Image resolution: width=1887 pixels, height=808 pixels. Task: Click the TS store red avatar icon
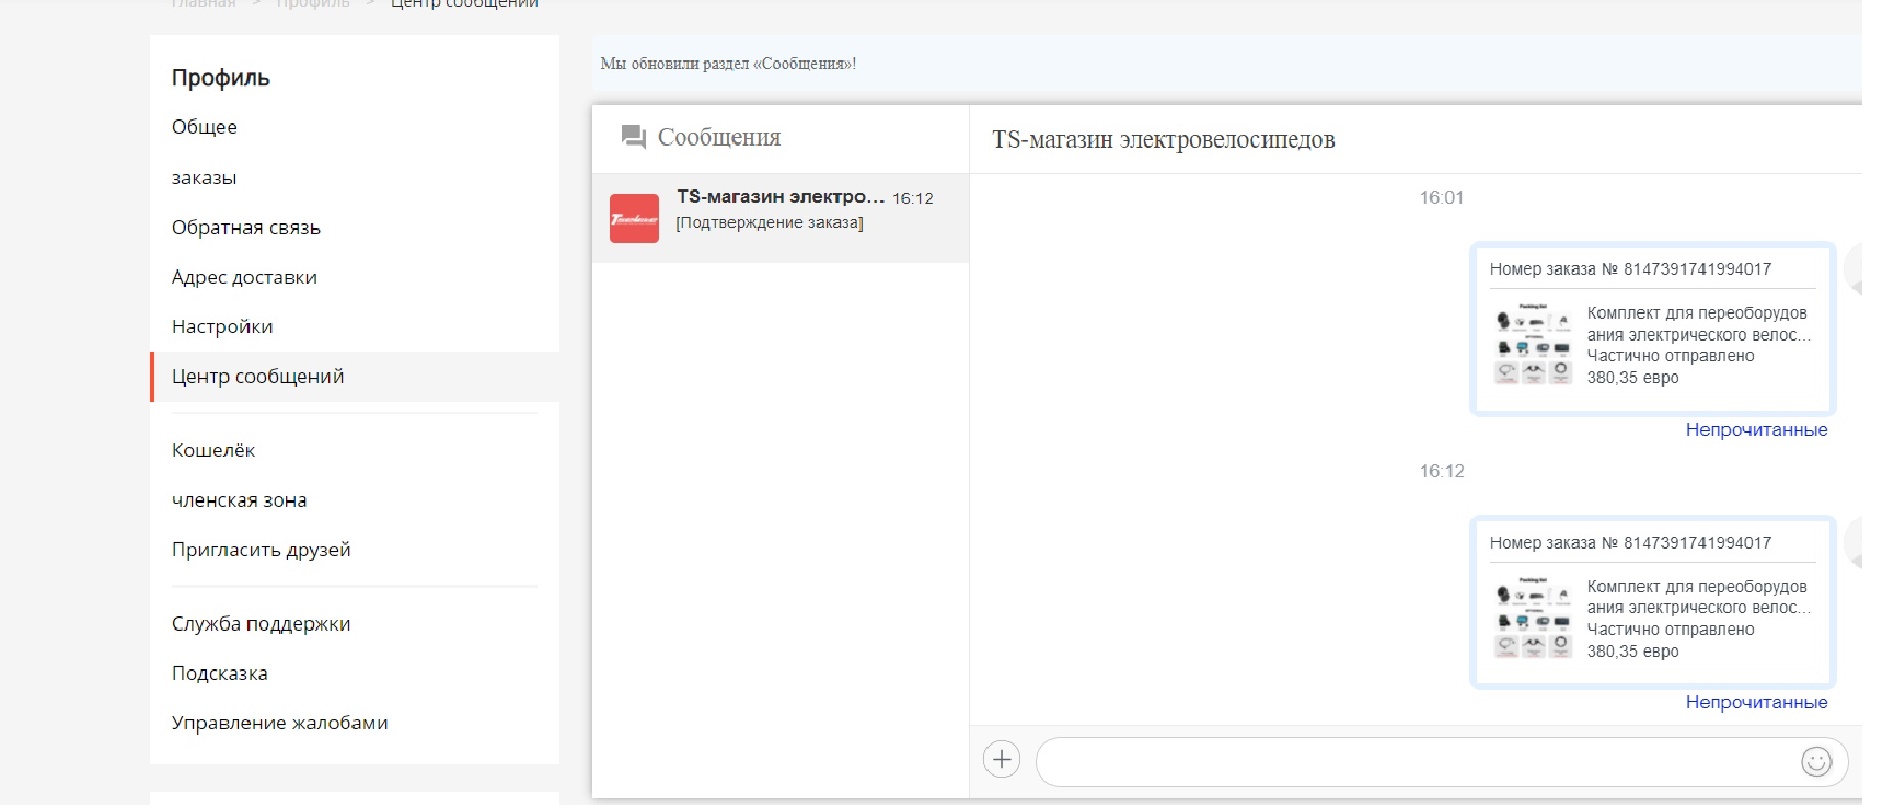click(x=634, y=218)
